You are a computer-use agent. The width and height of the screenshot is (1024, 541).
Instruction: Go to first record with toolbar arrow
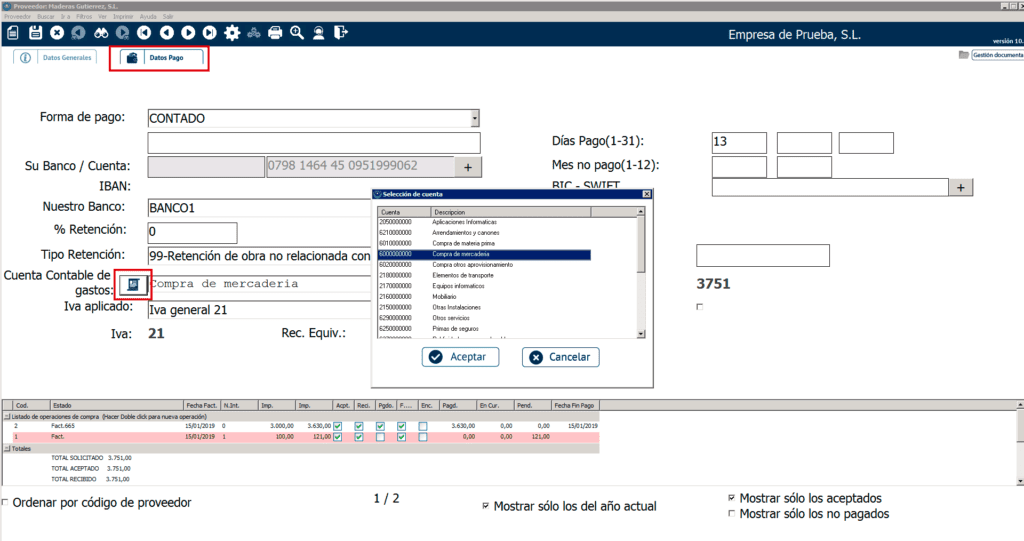(144, 33)
